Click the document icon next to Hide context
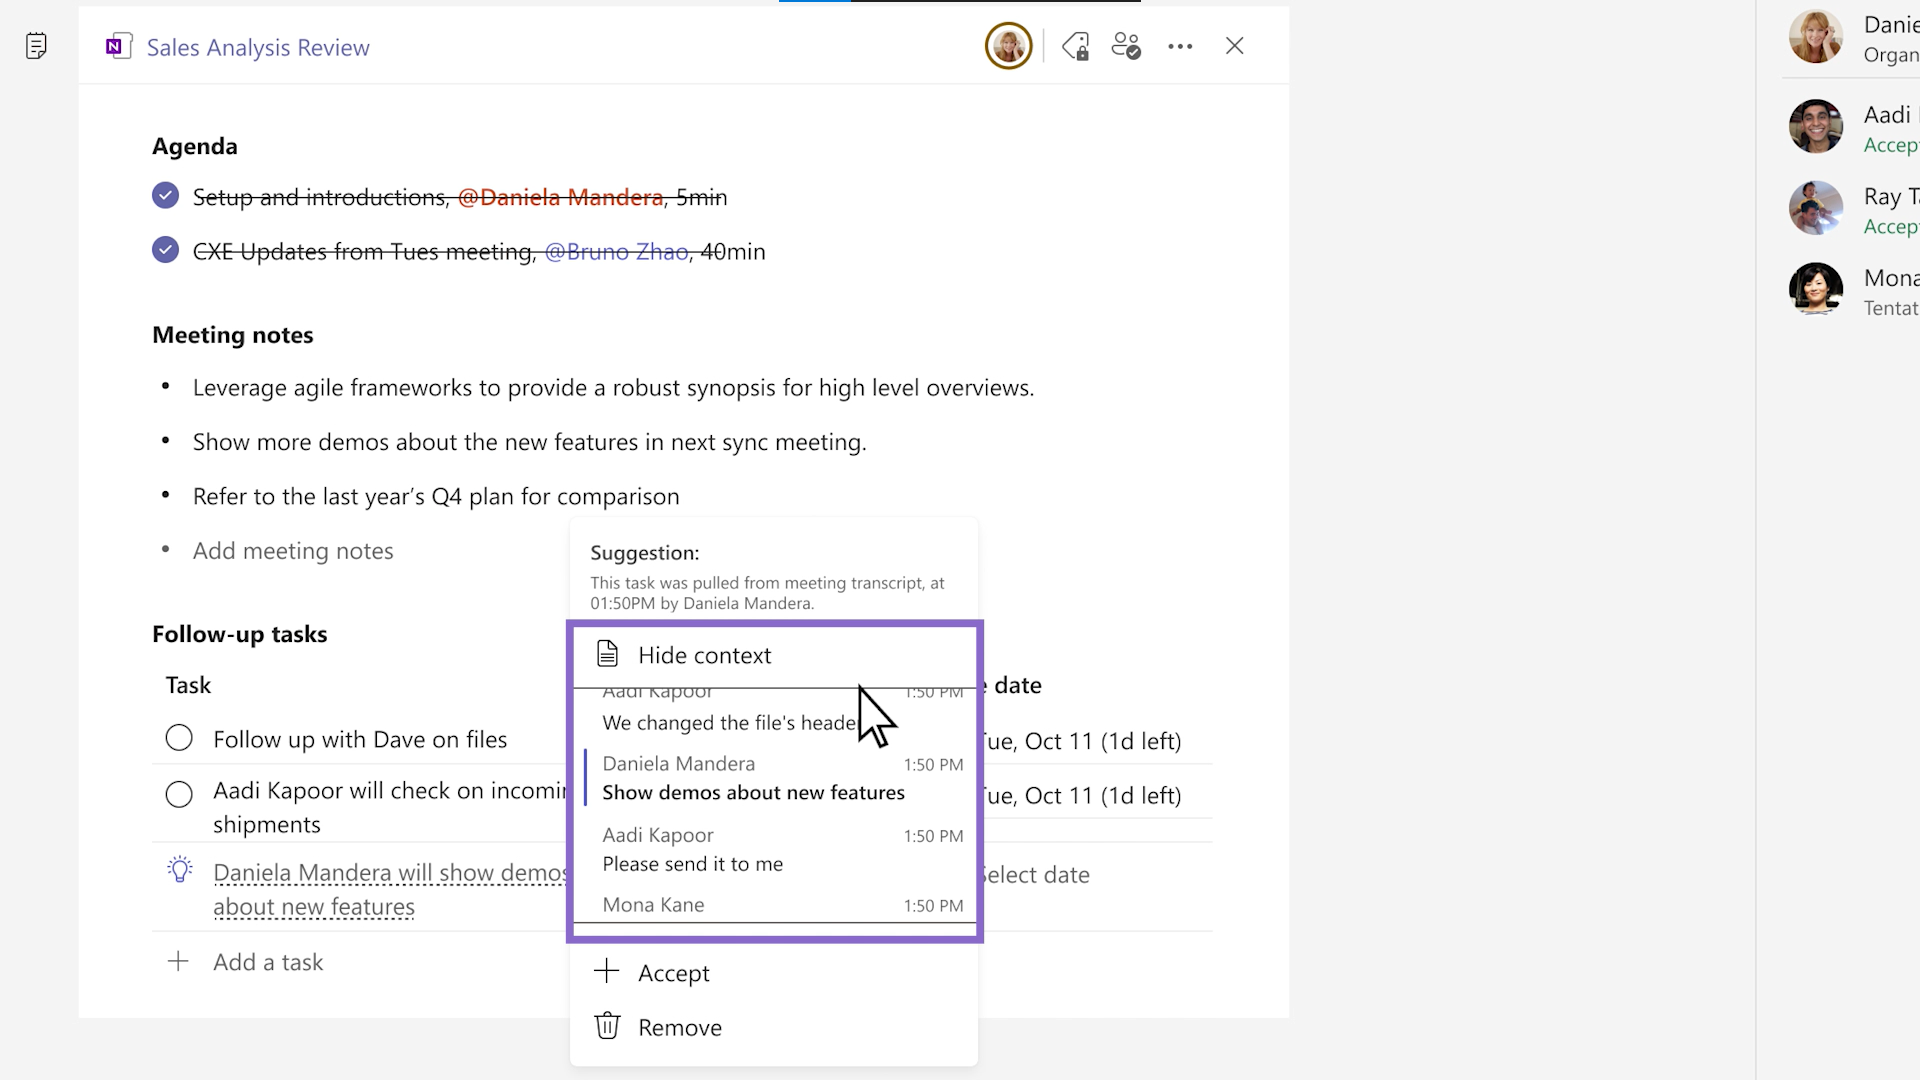1920x1080 pixels. click(607, 654)
